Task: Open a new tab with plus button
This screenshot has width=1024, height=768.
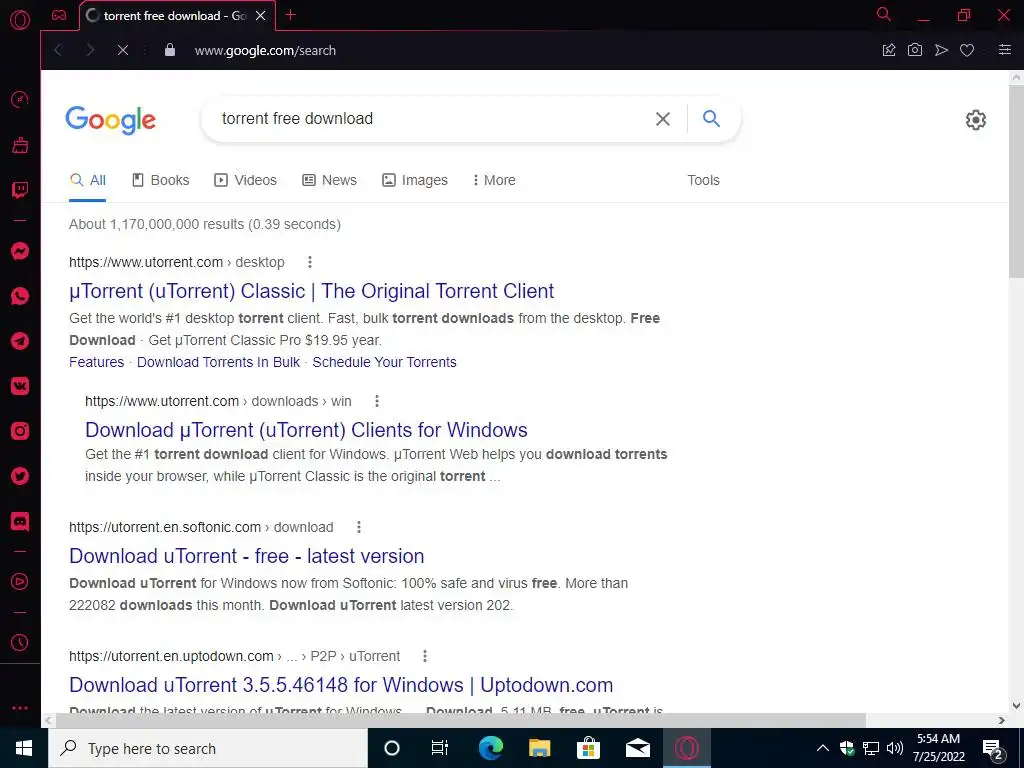Action: 291,15
